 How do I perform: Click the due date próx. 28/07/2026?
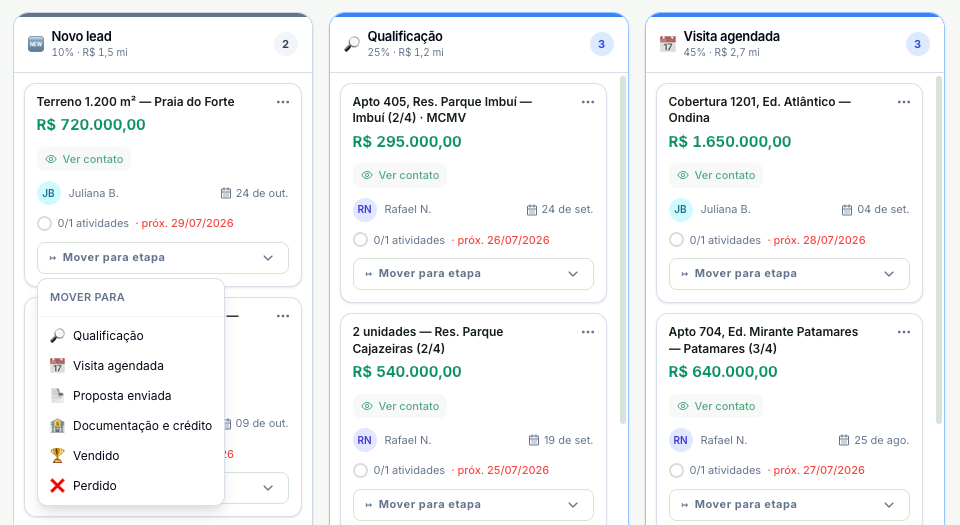point(819,240)
